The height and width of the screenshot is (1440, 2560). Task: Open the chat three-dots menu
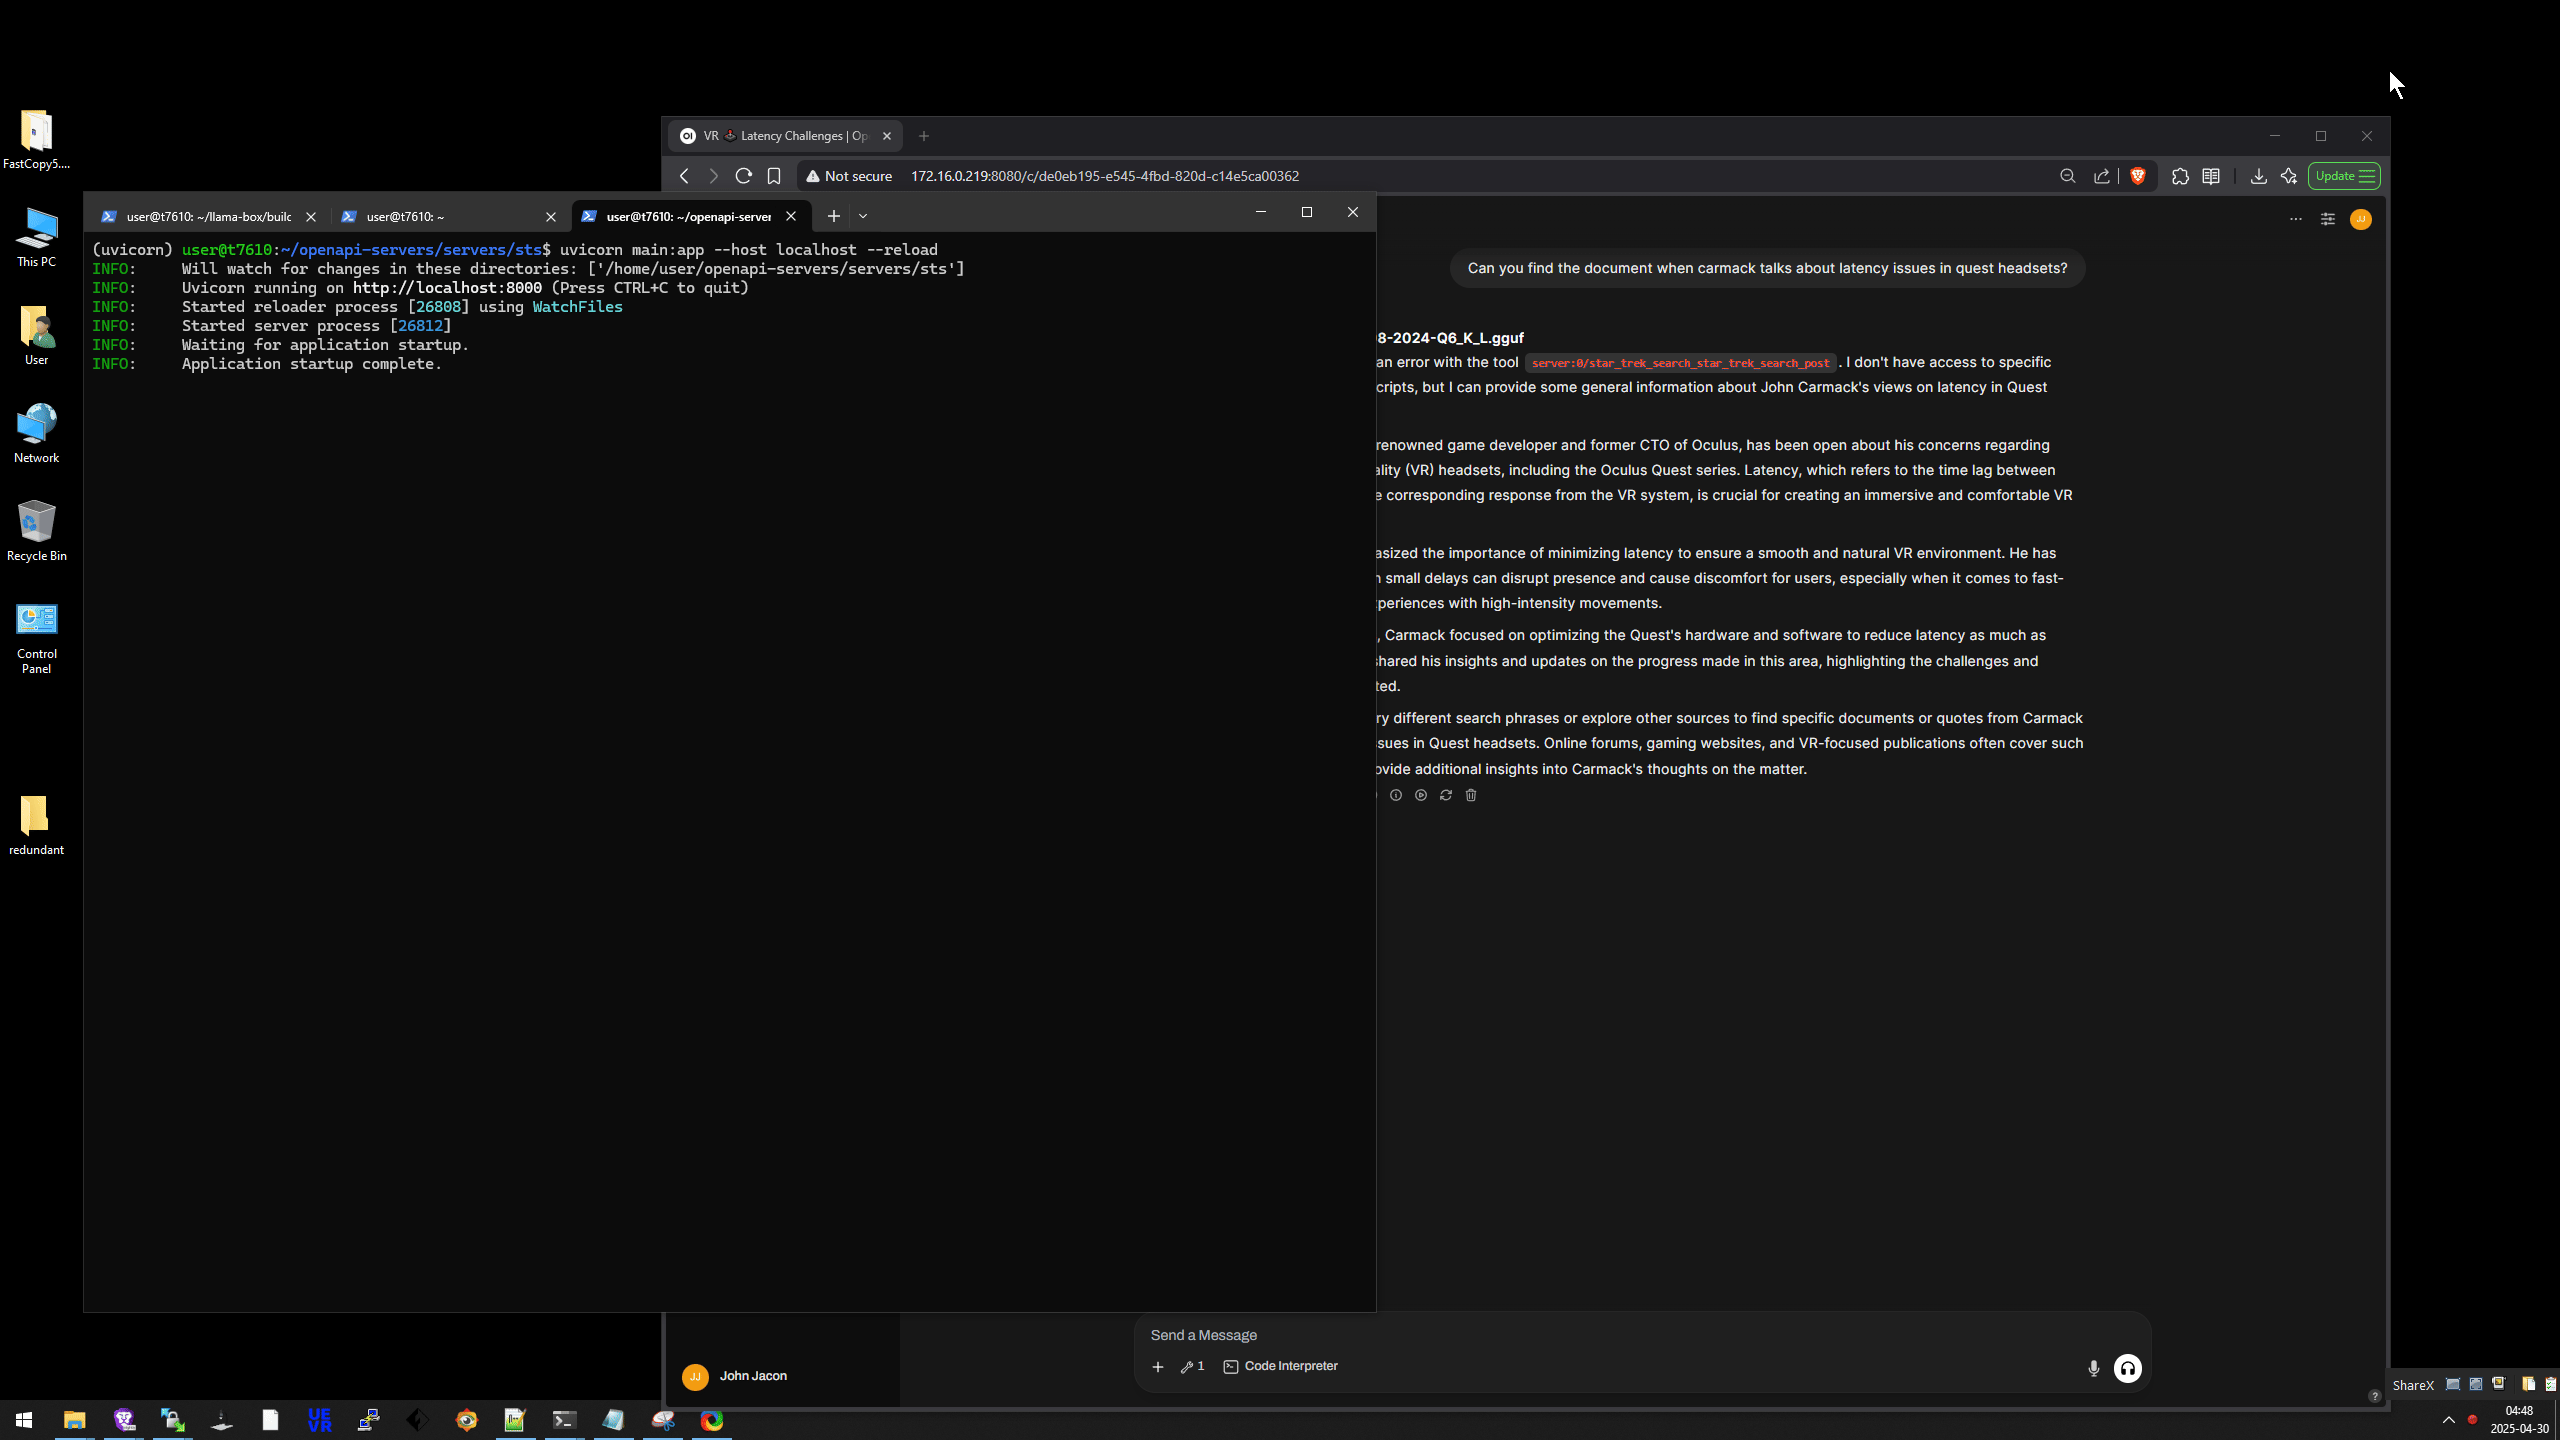2296,219
